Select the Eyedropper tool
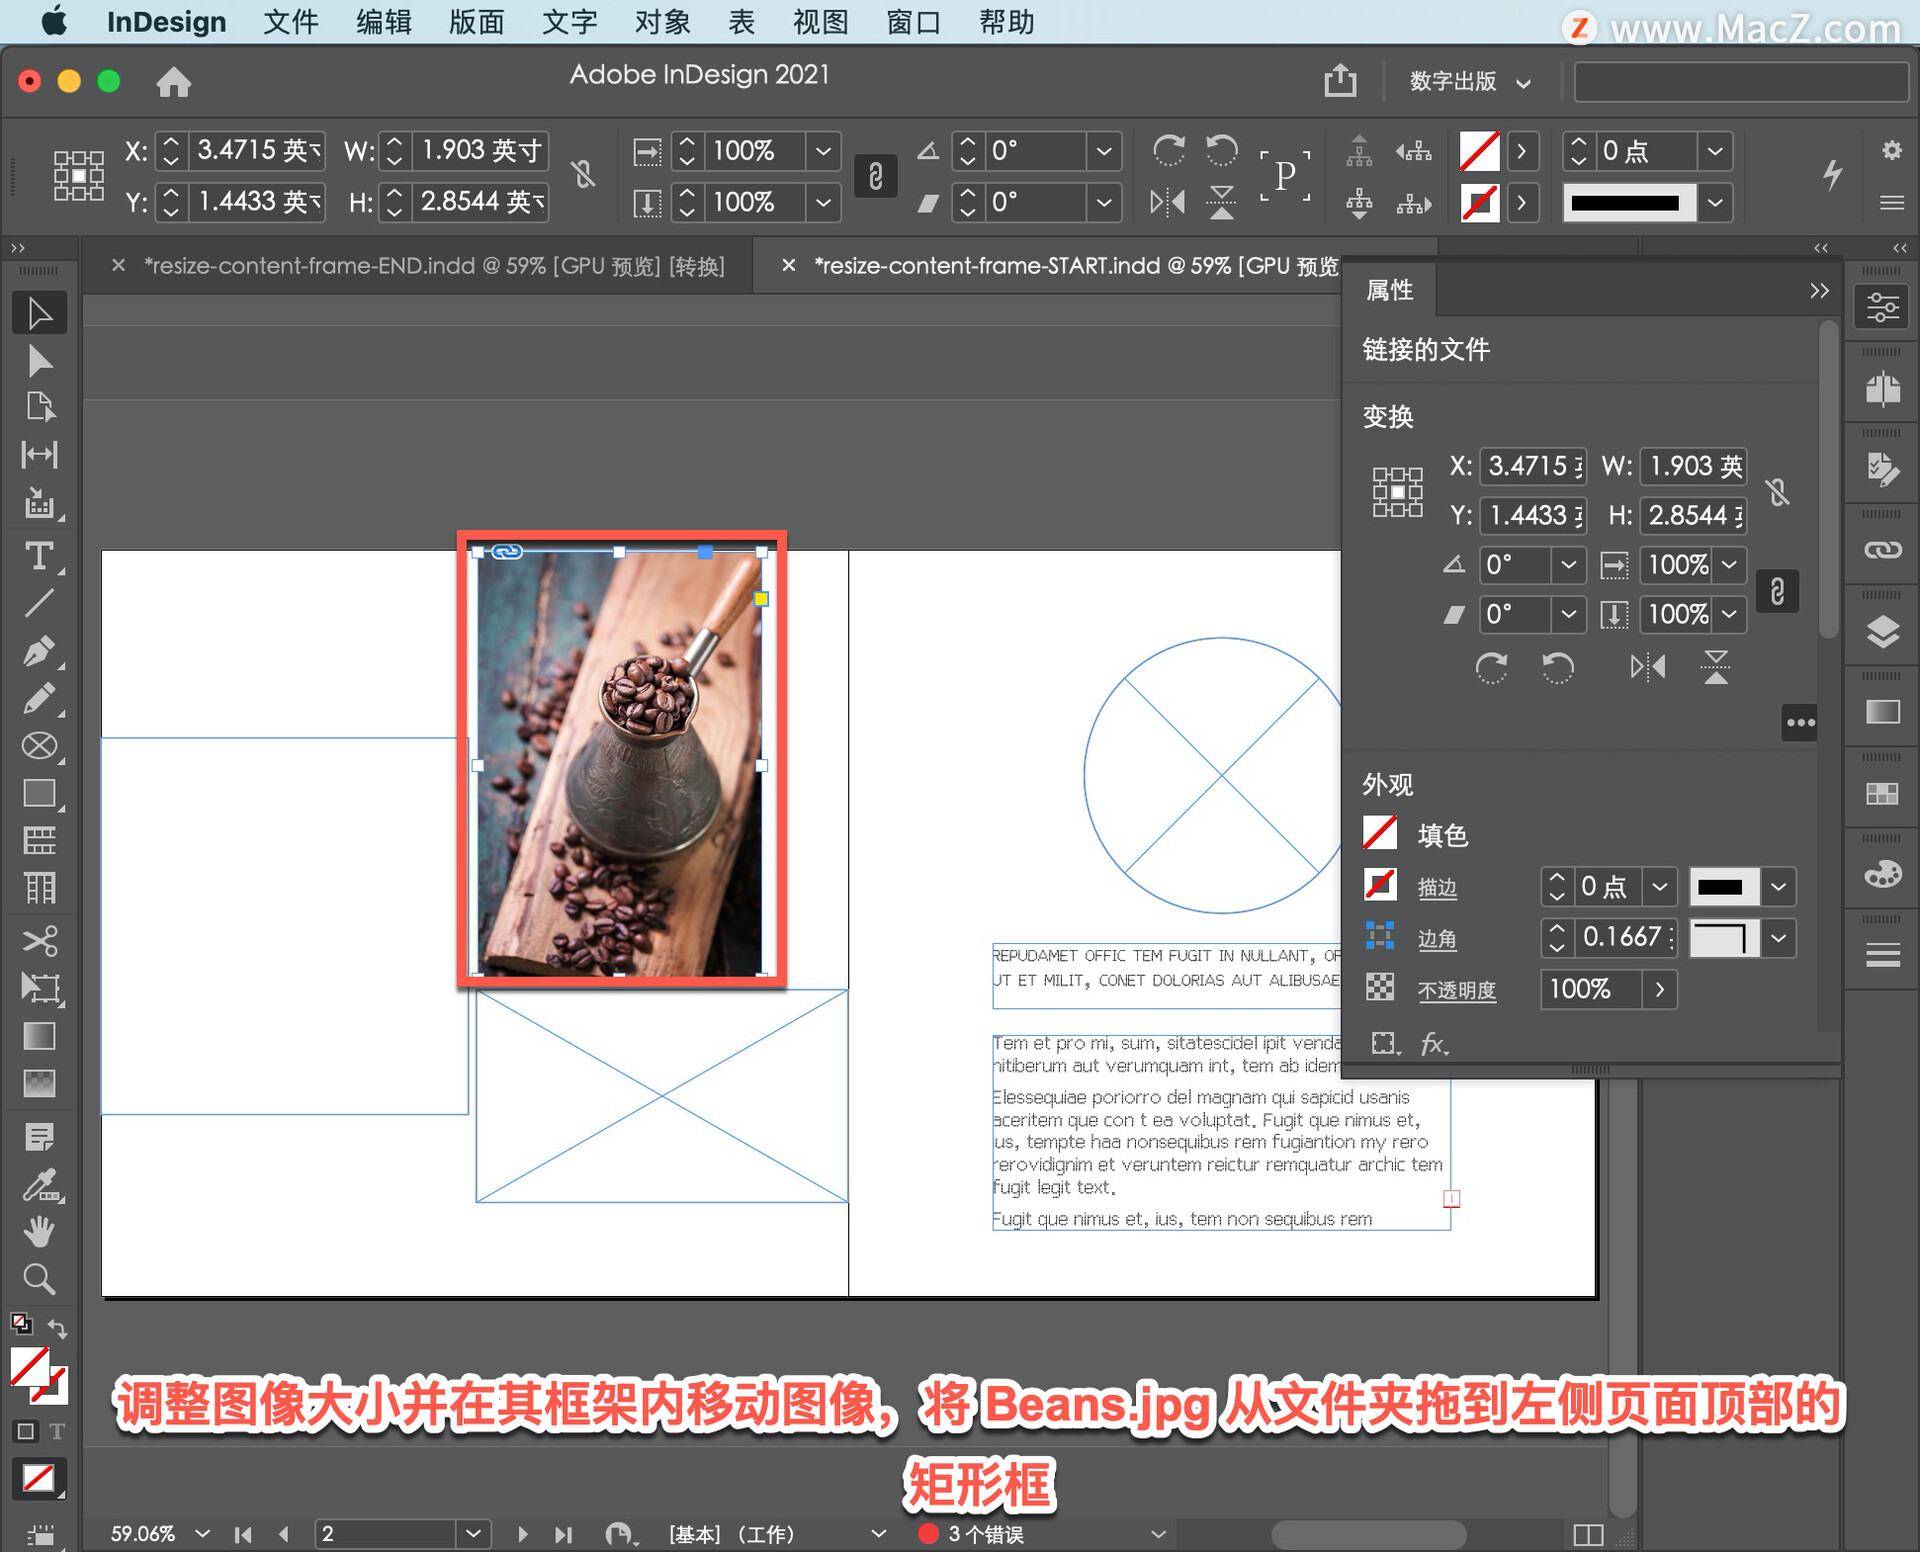1920x1552 pixels. pos(39,1185)
